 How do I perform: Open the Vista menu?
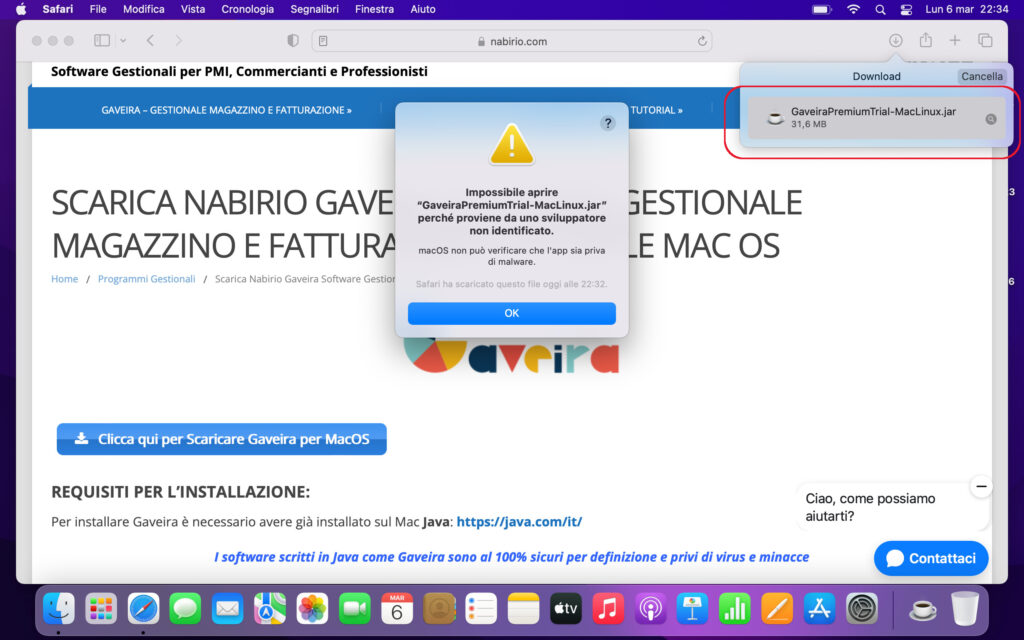click(193, 9)
